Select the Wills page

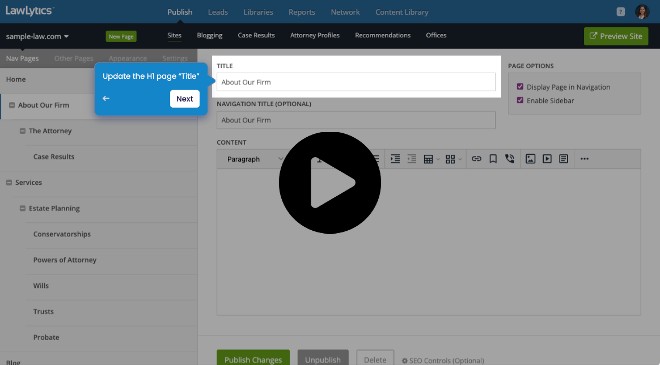(41, 285)
